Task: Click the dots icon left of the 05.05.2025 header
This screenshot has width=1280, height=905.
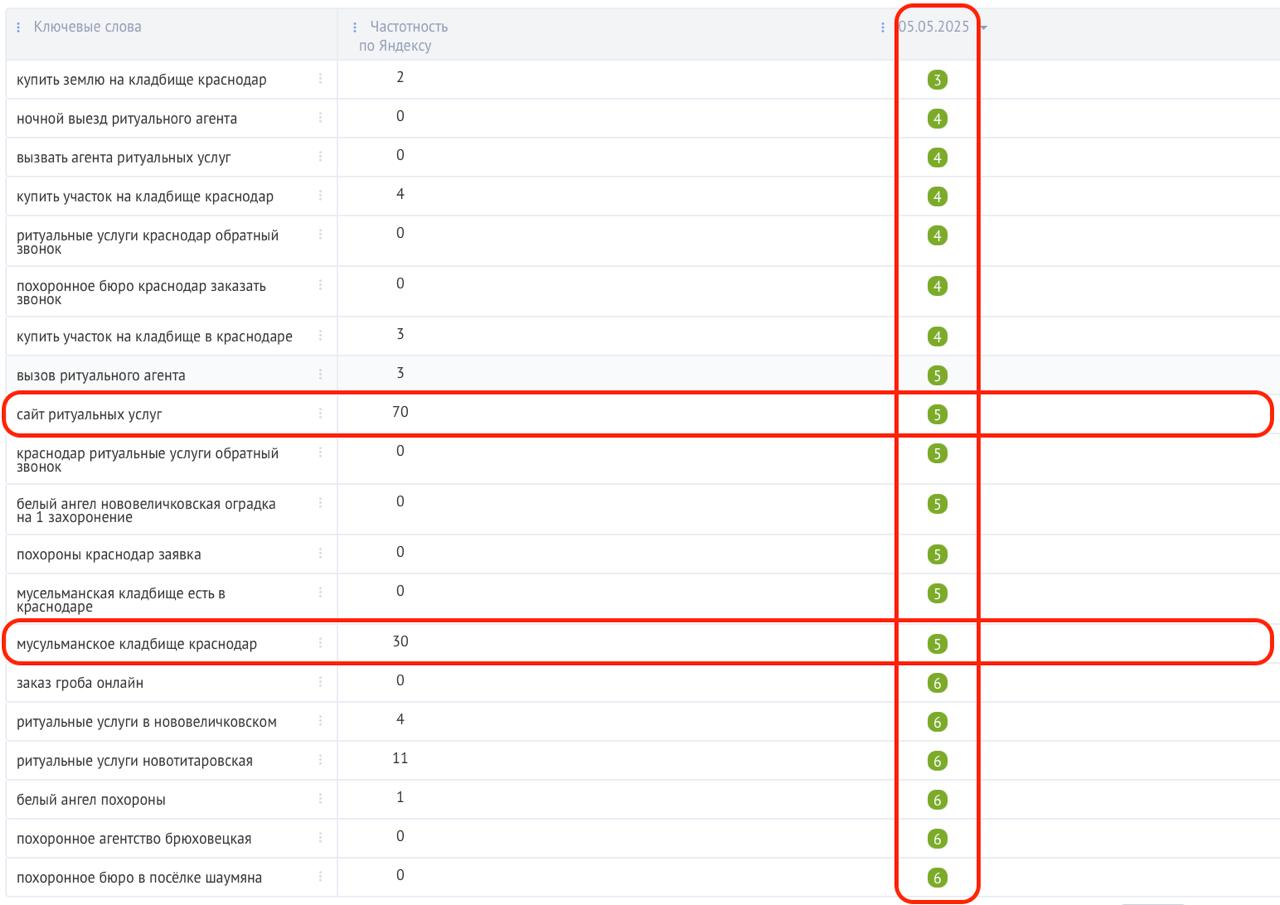Action: tap(882, 28)
